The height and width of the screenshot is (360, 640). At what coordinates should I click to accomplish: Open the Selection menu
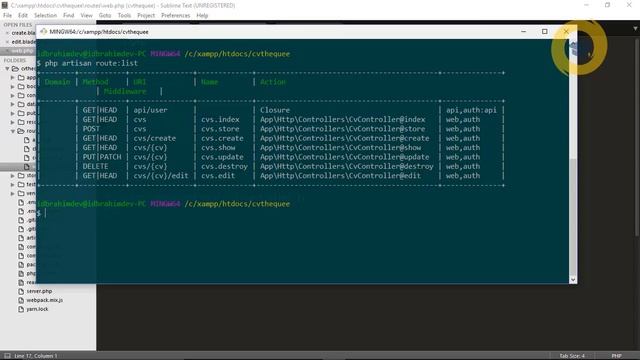pyautogui.click(x=45, y=16)
